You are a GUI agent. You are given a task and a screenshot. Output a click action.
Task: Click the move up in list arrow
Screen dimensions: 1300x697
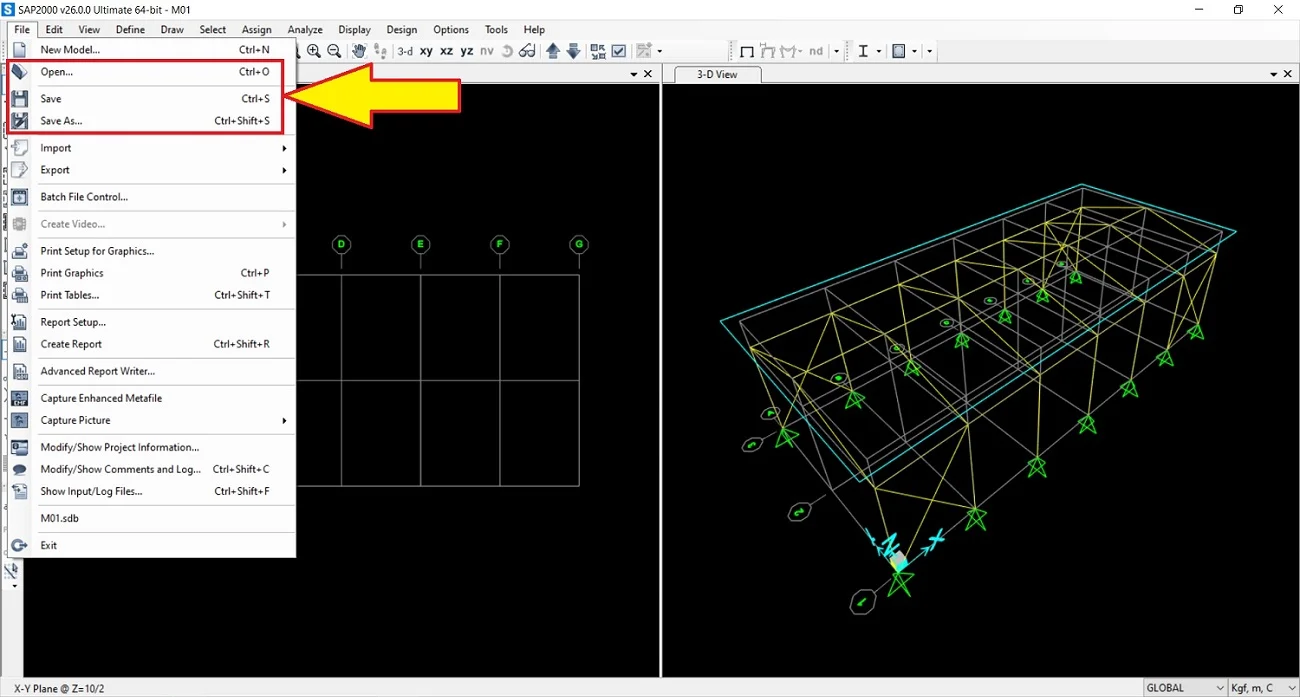coord(553,51)
